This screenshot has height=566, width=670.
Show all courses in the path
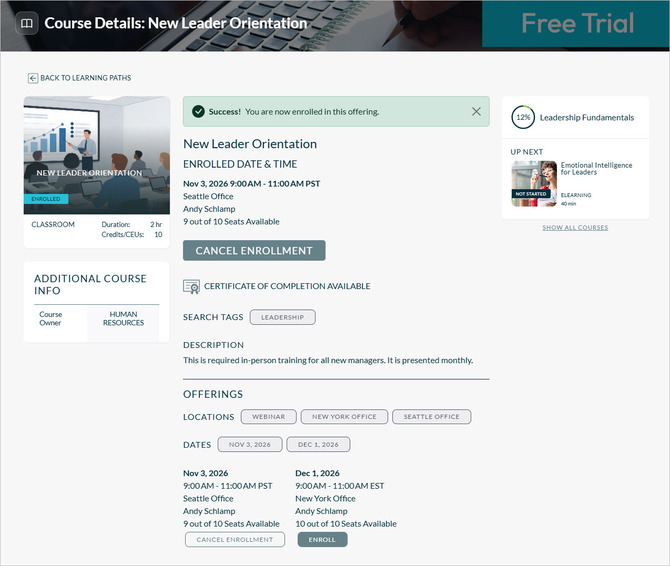coord(575,228)
